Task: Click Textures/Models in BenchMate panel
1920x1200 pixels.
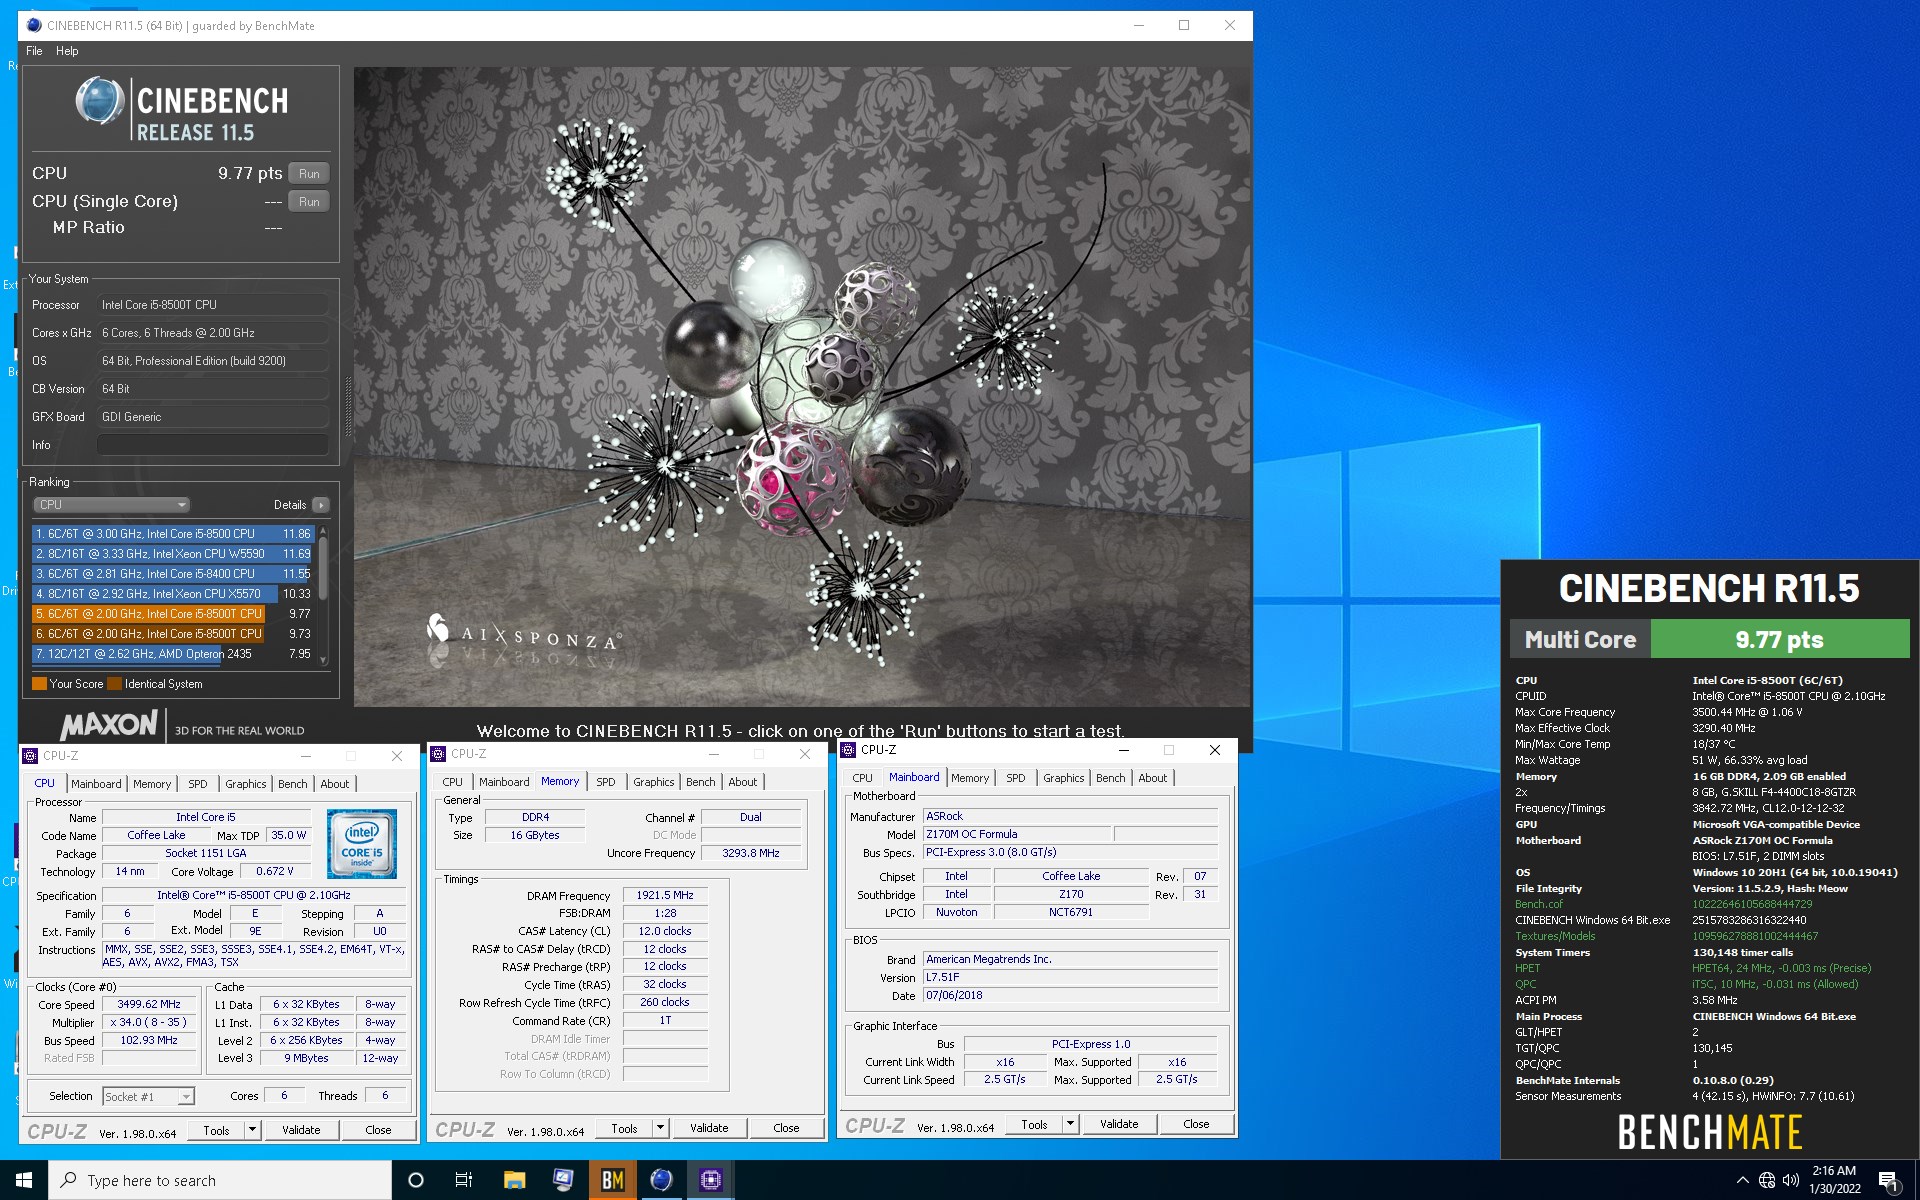Action: pyautogui.click(x=1555, y=936)
